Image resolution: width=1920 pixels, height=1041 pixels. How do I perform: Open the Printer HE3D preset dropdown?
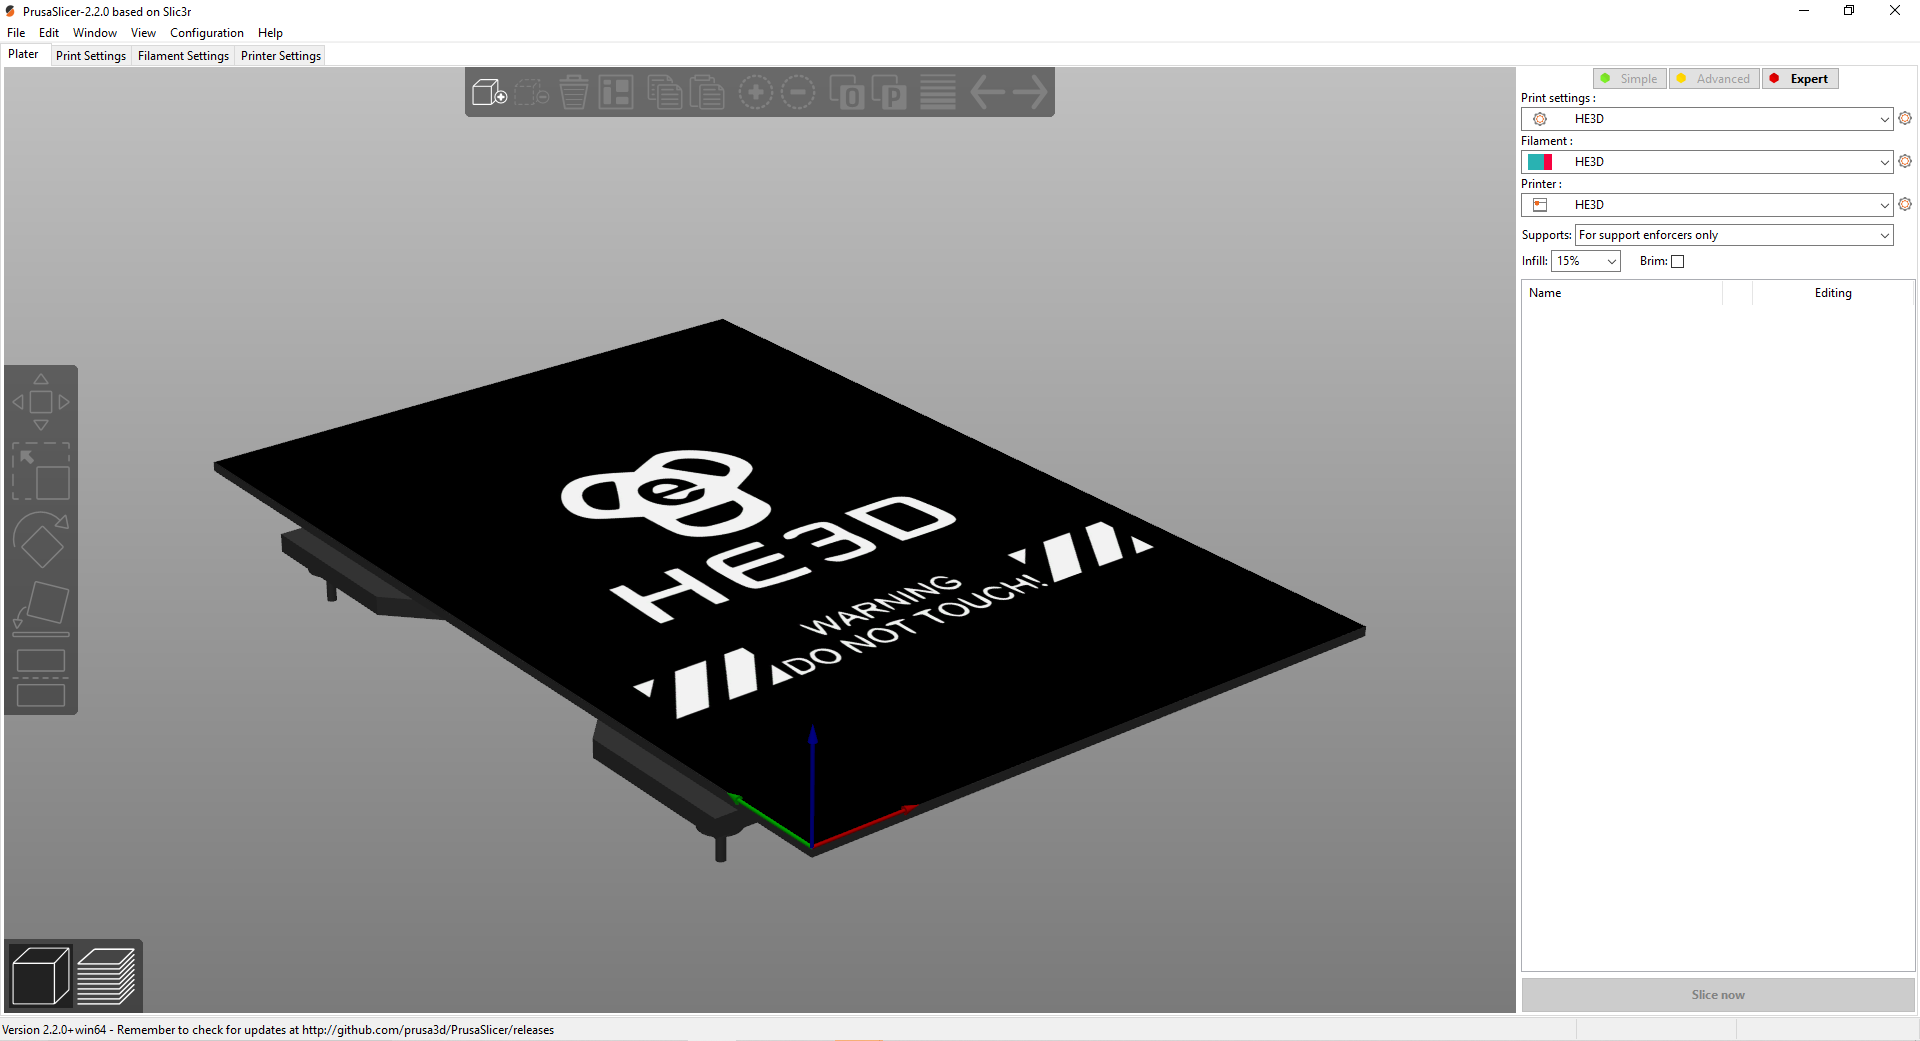click(1707, 205)
